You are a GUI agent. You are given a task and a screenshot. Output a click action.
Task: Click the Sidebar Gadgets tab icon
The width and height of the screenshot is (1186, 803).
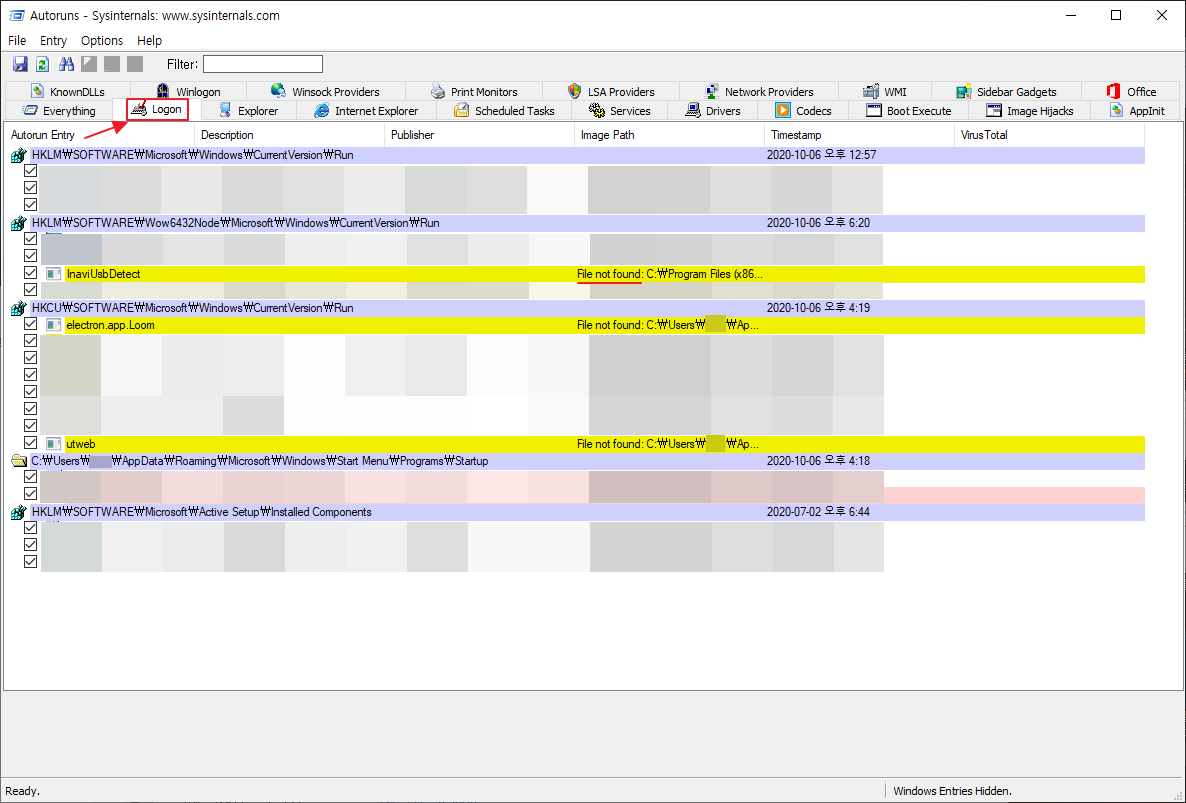pyautogui.click(x=964, y=91)
